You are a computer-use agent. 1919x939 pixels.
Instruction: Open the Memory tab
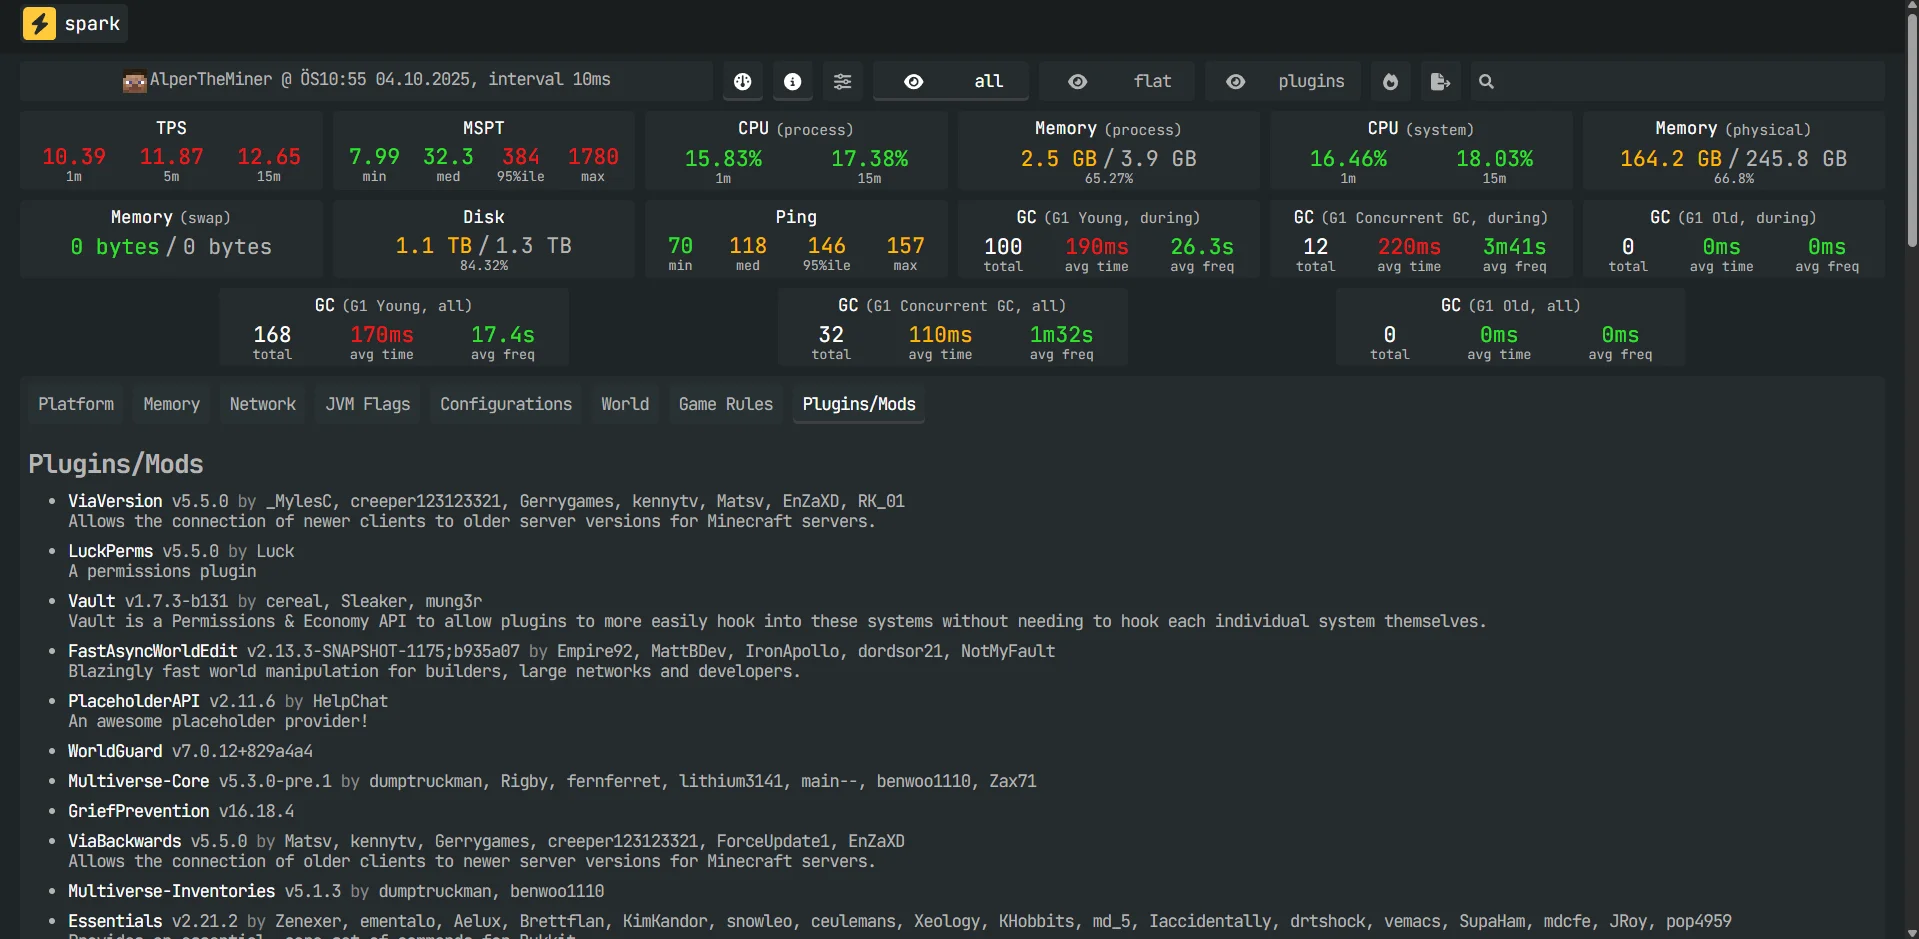point(172,404)
